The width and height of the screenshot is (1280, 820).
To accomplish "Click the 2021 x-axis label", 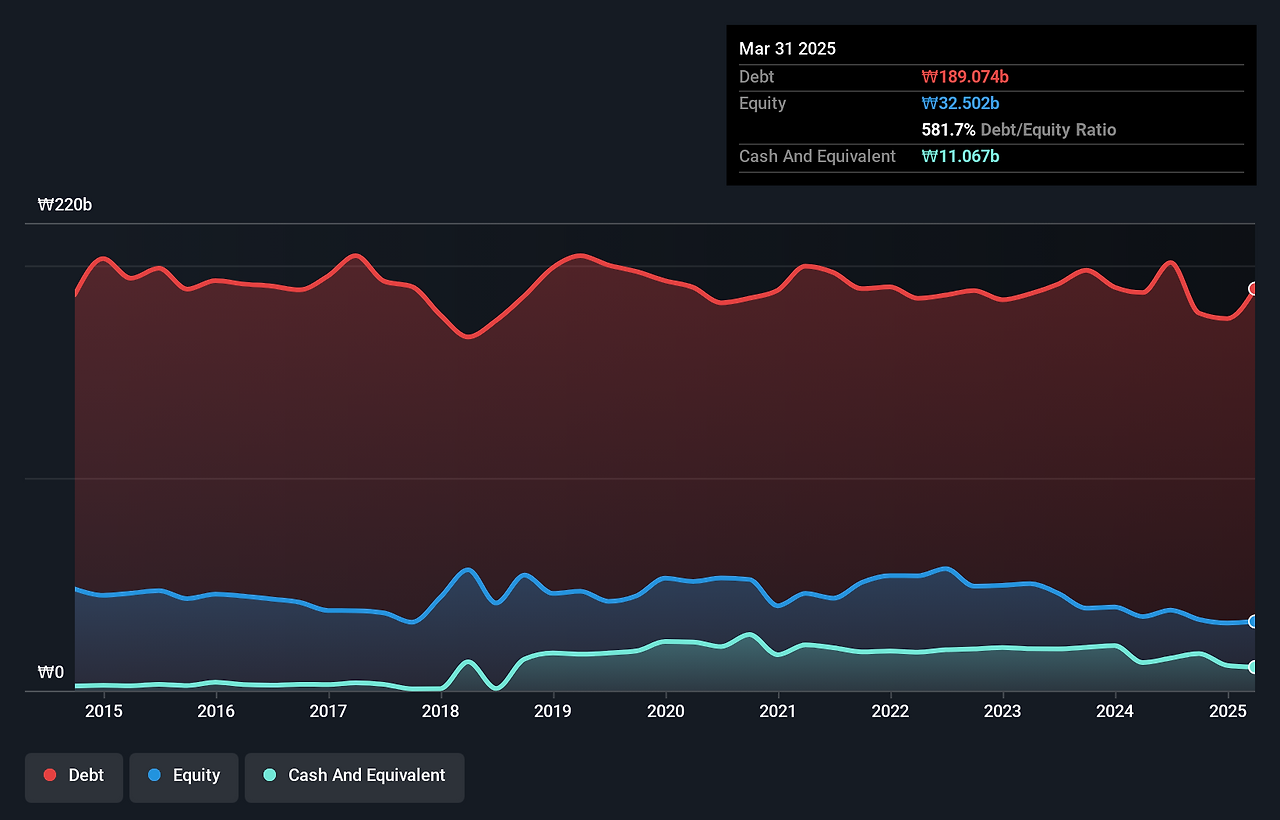I will pos(778,711).
